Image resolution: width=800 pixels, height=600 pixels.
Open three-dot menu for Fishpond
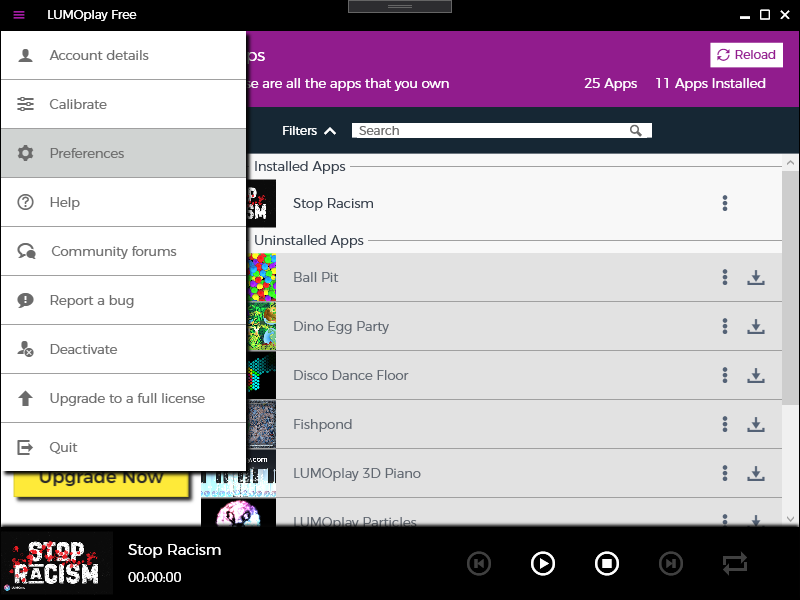(724, 424)
